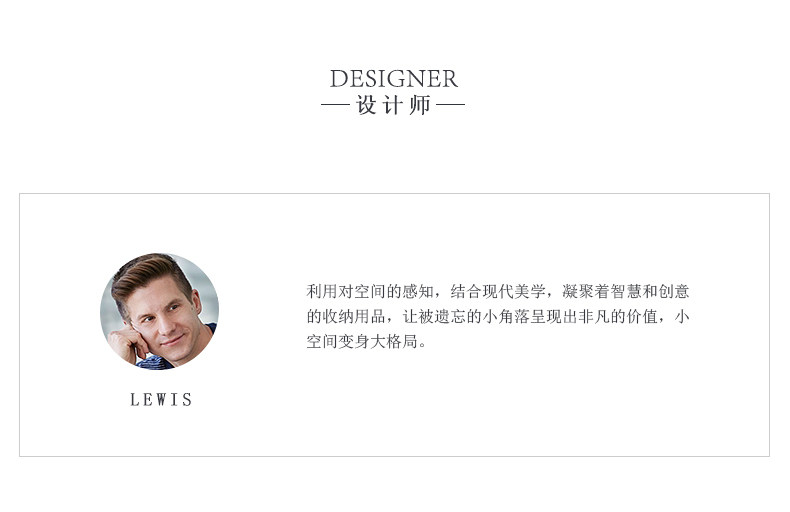Click the letter S in LEWIS
Viewport: 790px width, 512px height.
tap(187, 400)
